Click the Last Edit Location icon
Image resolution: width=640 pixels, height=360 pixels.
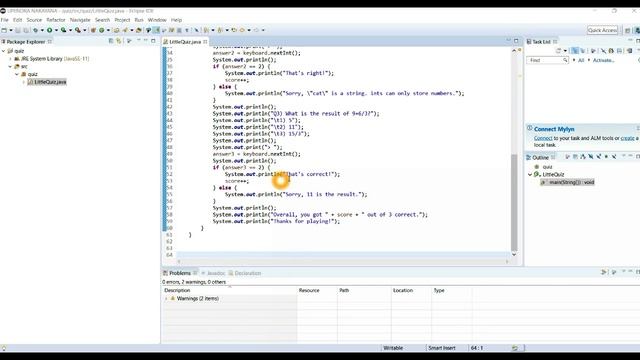pyautogui.click(x=234, y=30)
